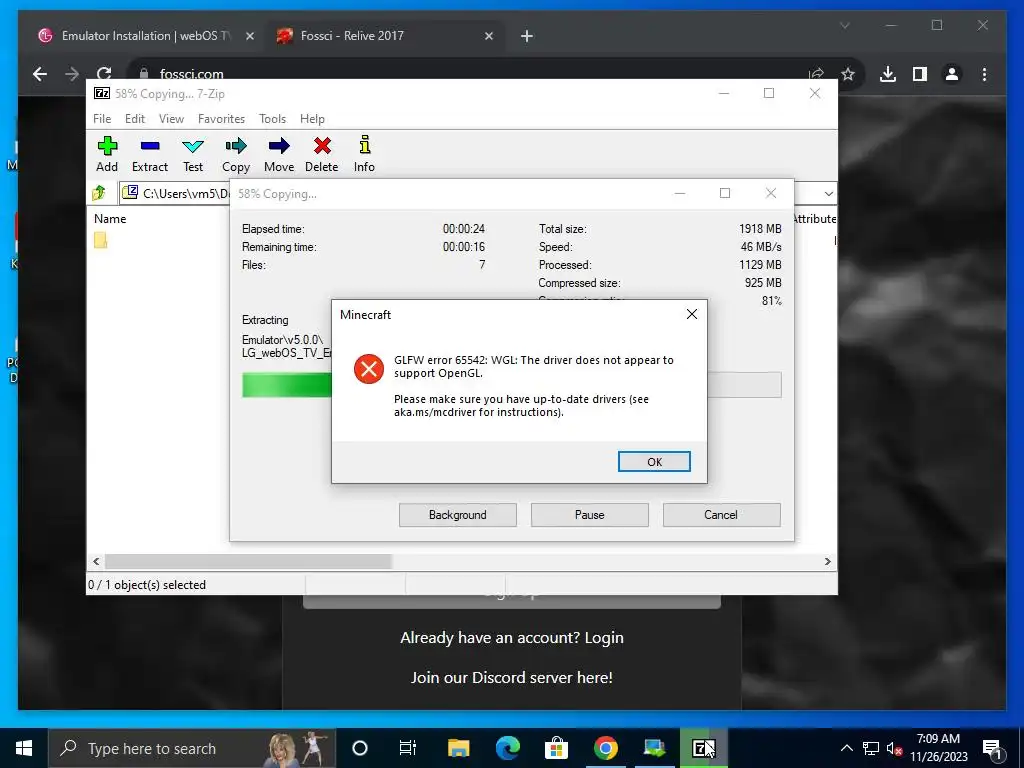The image size is (1024, 768).
Task: Open Chrome three-dot menu
Action: 984,74
